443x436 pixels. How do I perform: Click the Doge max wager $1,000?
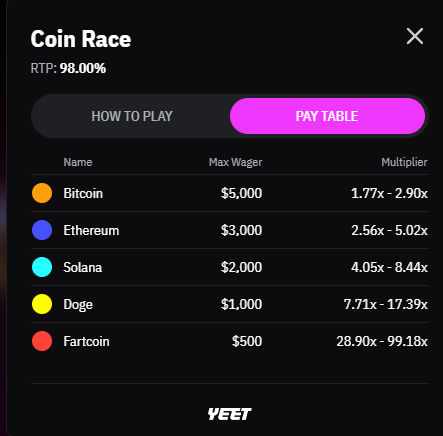coord(241,304)
